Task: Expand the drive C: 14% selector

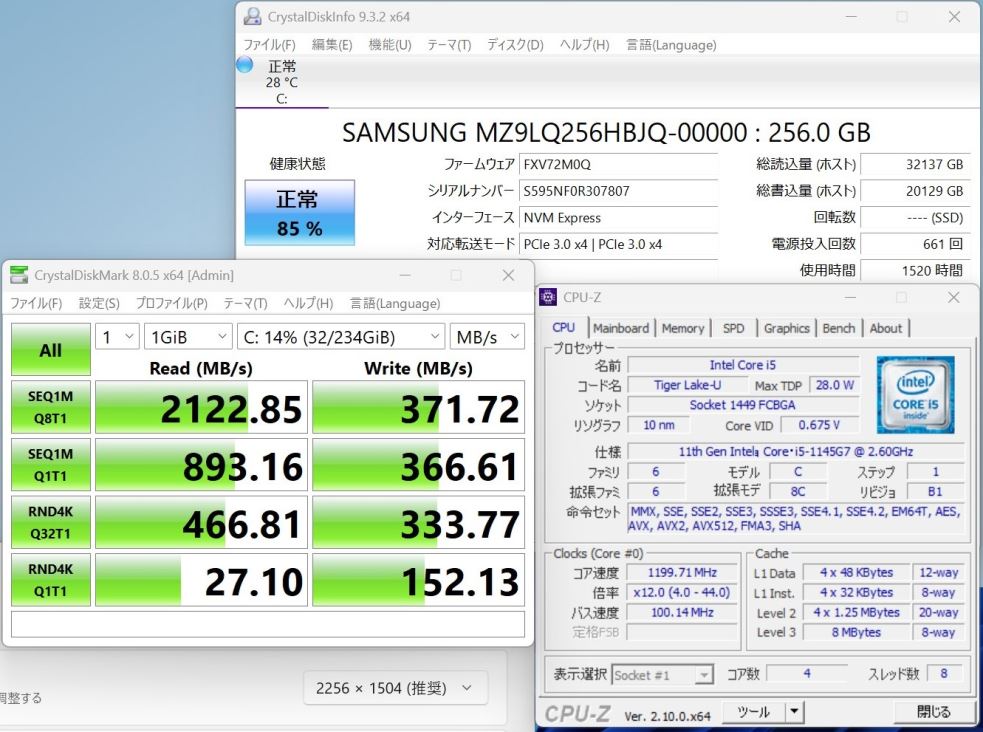Action: click(x=341, y=337)
